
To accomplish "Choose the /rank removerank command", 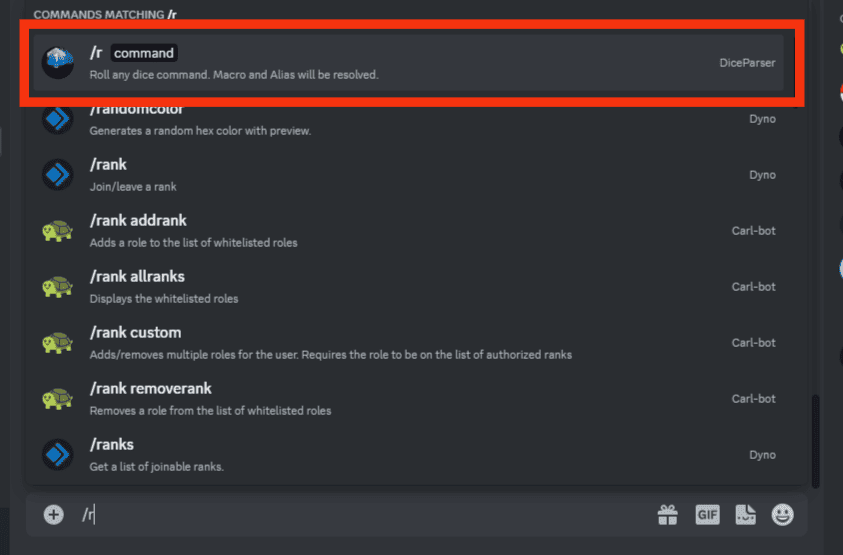I will [408, 399].
